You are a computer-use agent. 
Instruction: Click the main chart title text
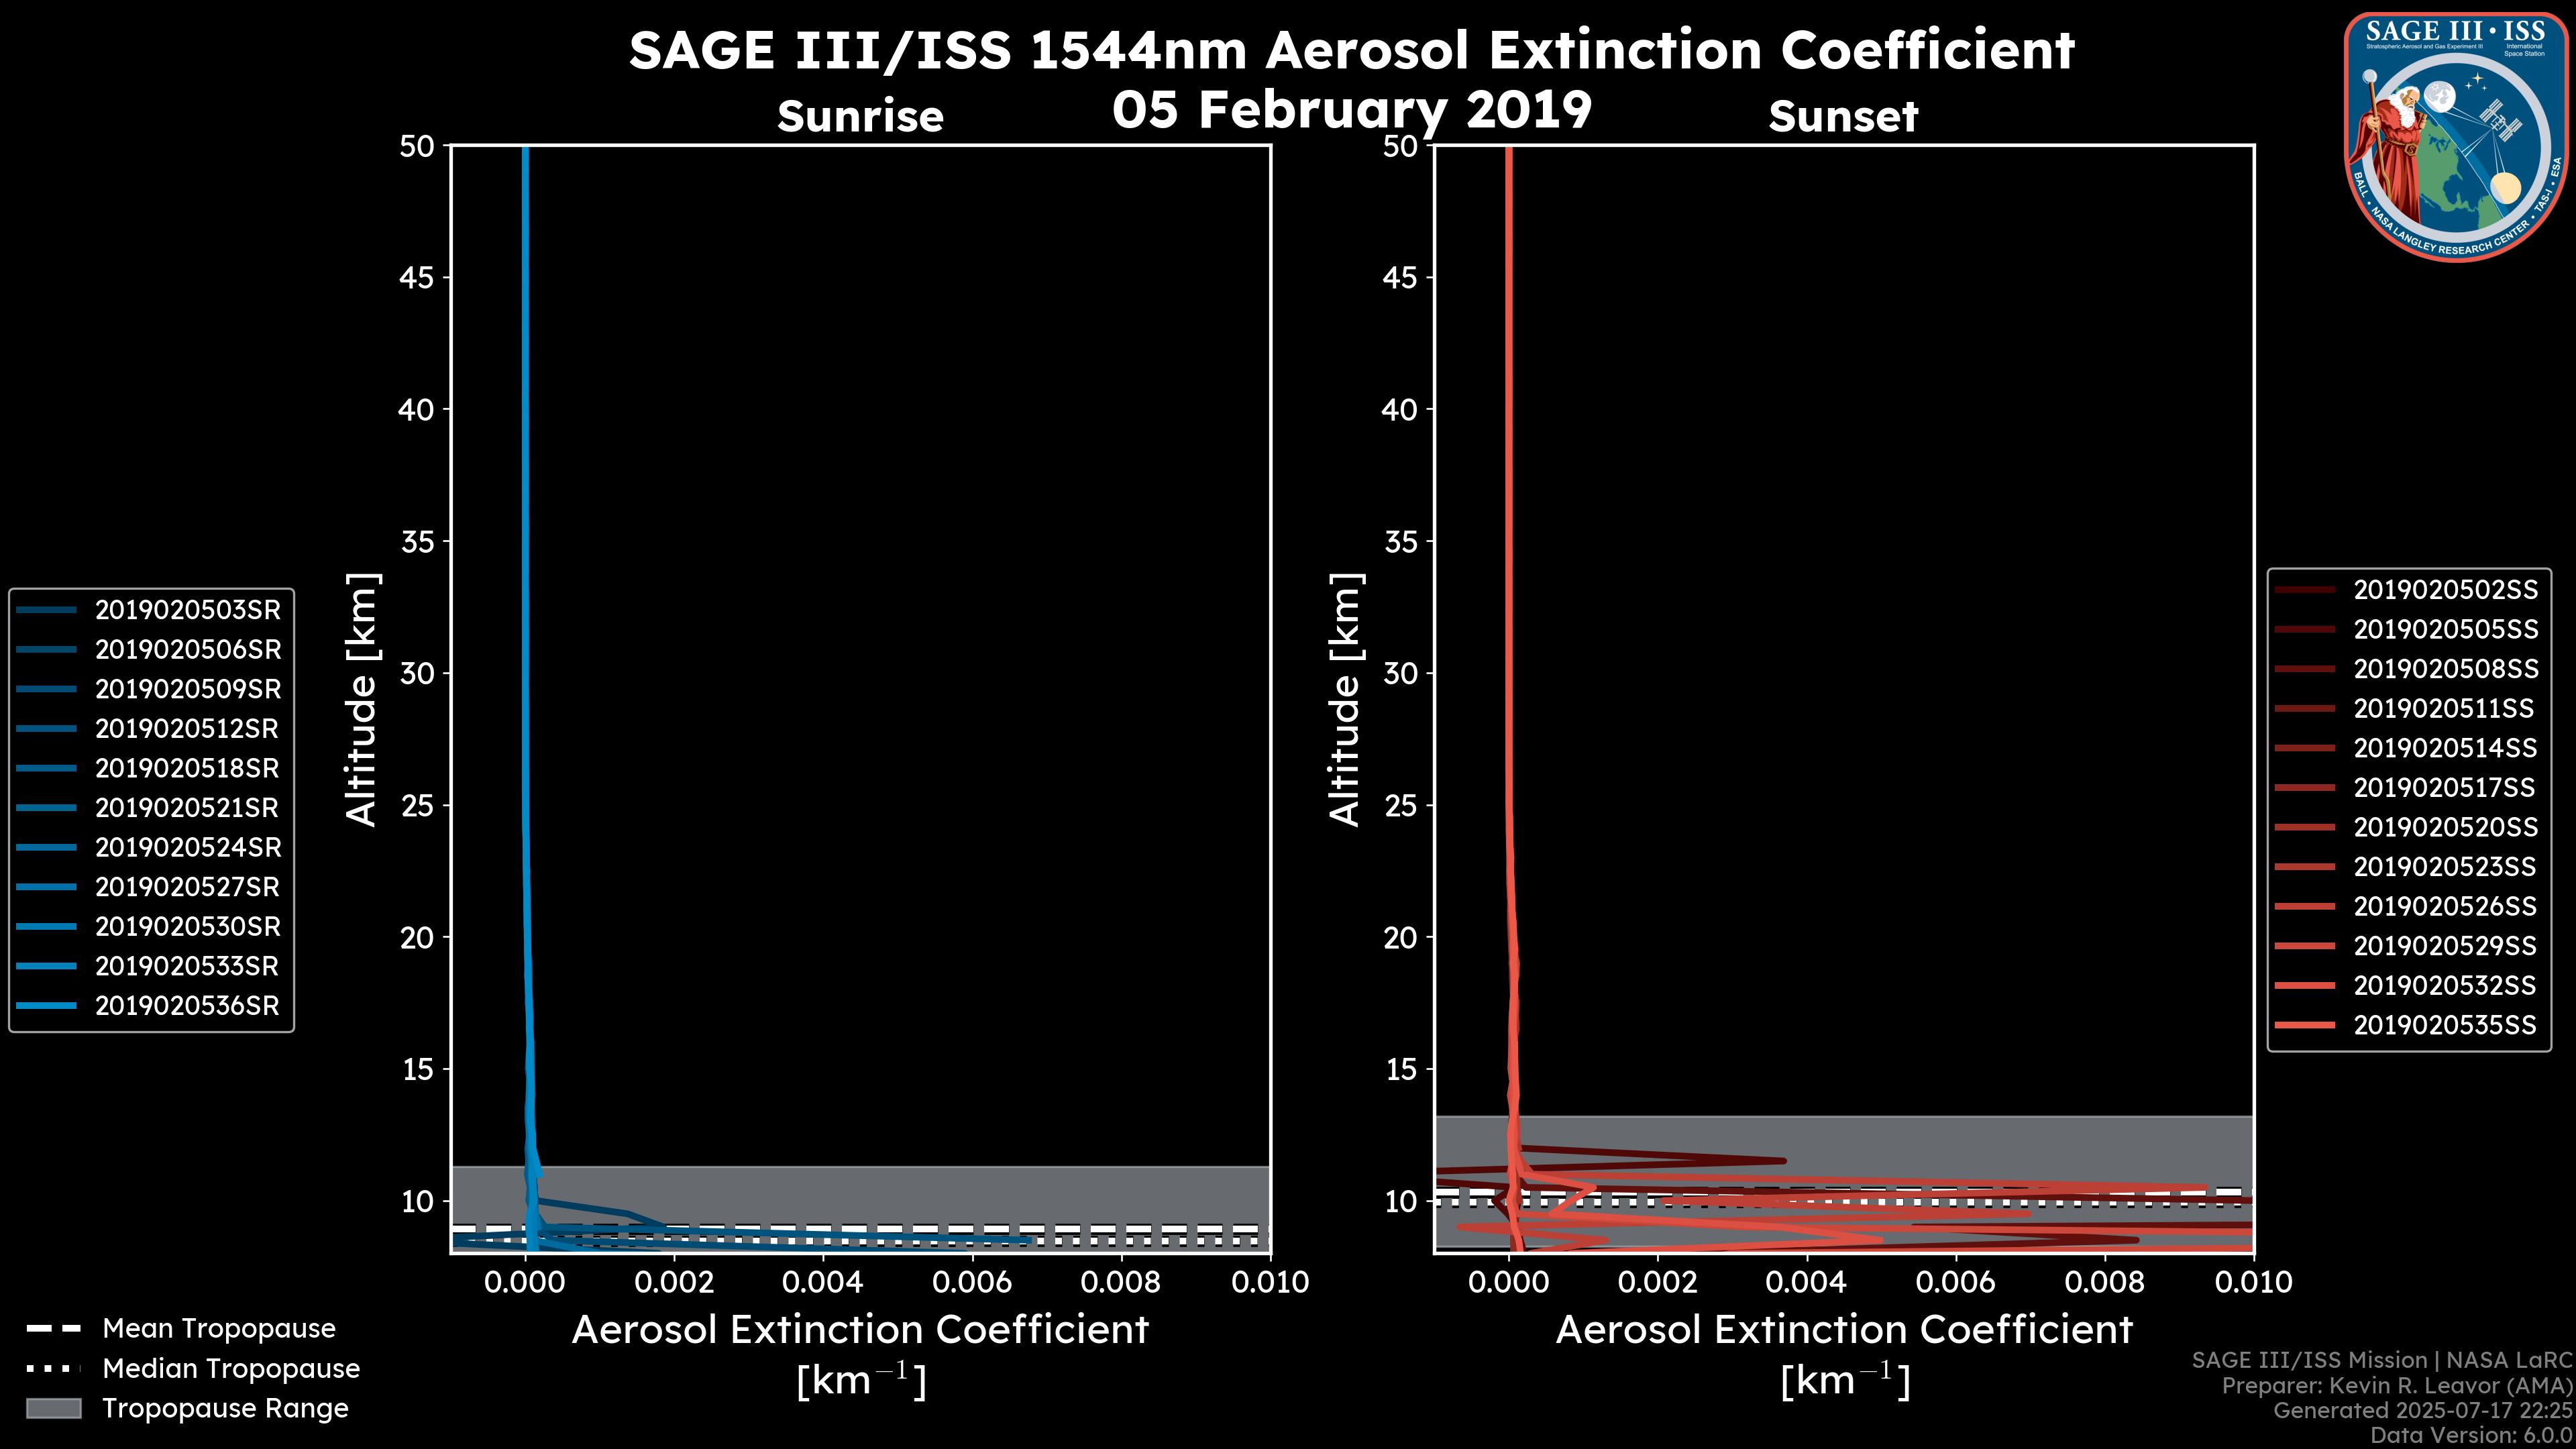pos(1351,50)
